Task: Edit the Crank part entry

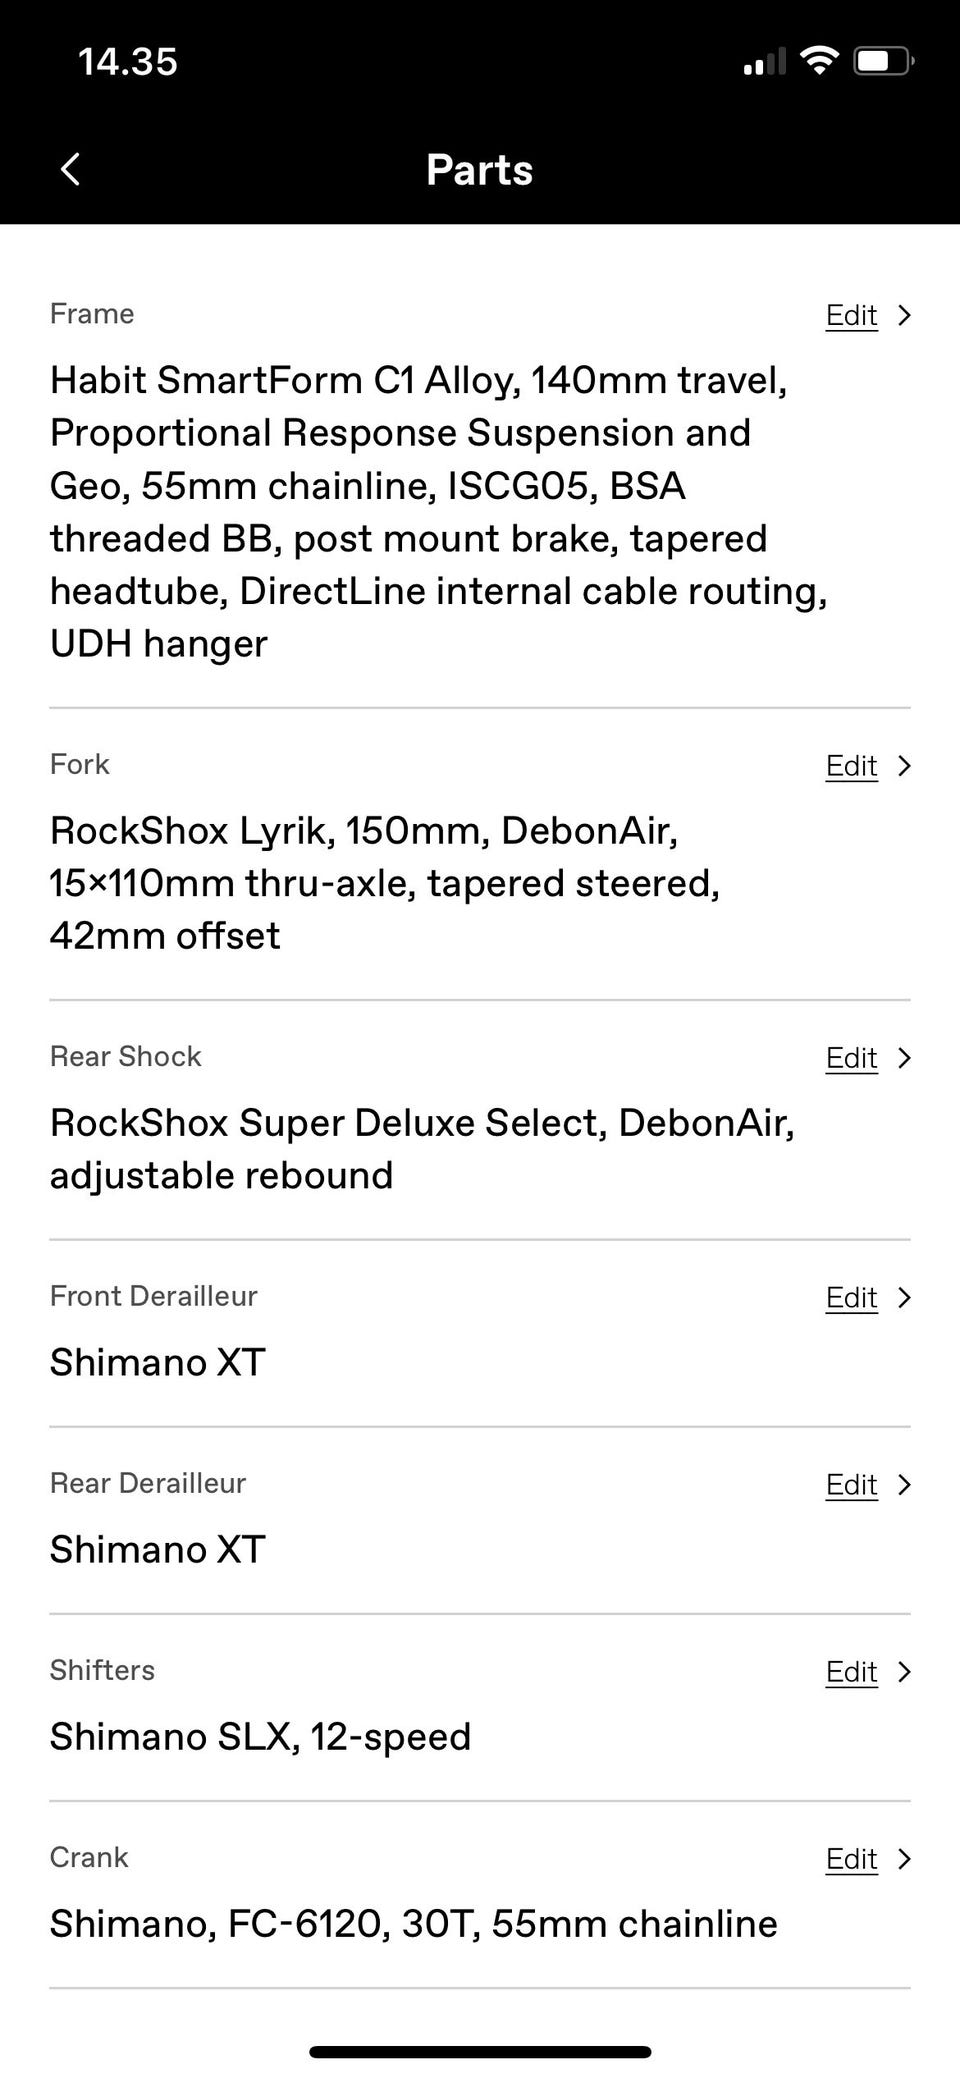Action: [851, 1858]
